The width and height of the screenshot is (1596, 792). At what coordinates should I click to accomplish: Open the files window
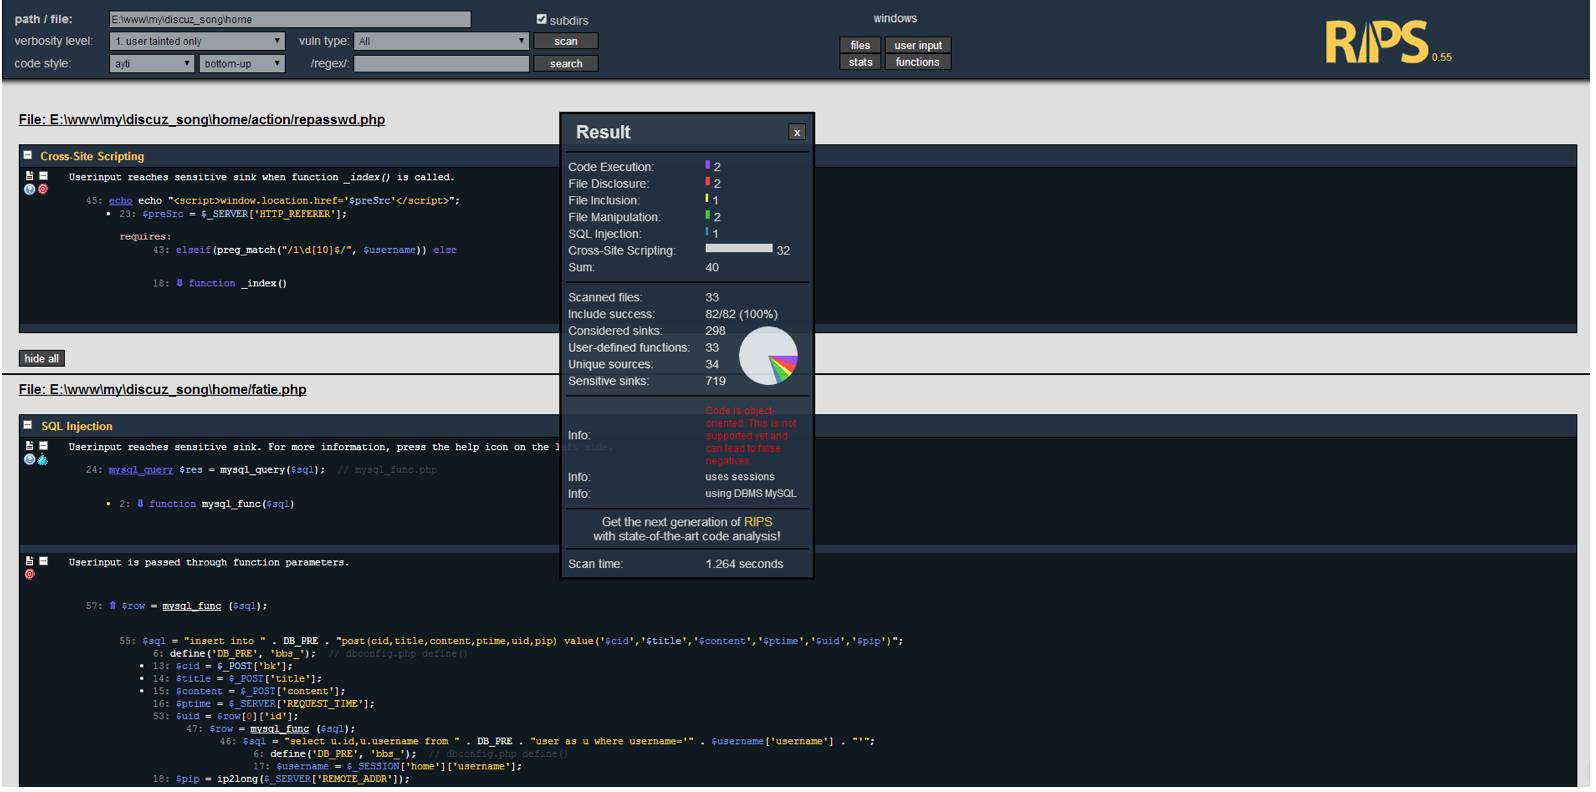[x=860, y=45]
